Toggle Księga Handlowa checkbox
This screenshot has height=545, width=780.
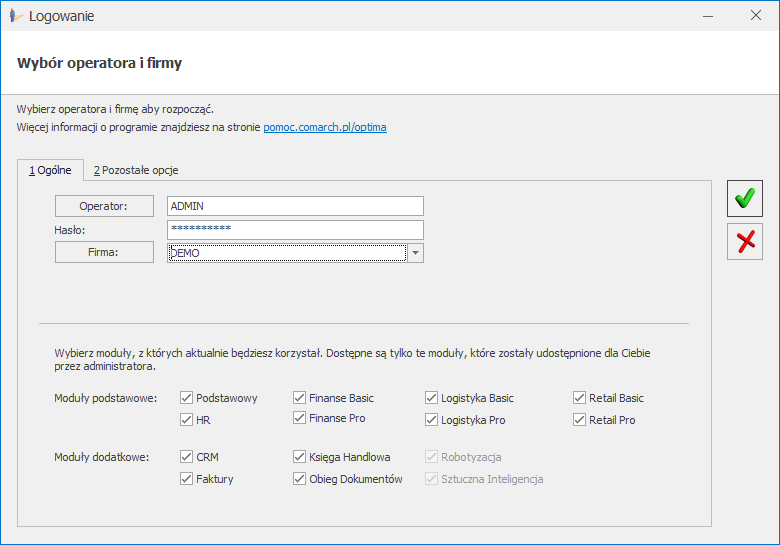click(x=300, y=457)
